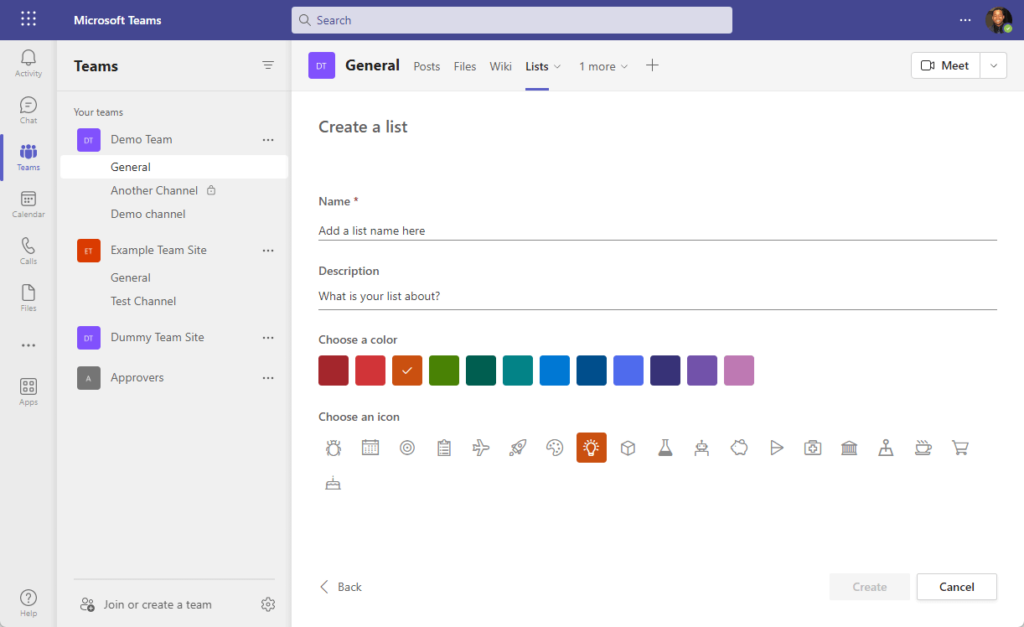
Task: Open more options for Approvers team
Action: pos(268,378)
